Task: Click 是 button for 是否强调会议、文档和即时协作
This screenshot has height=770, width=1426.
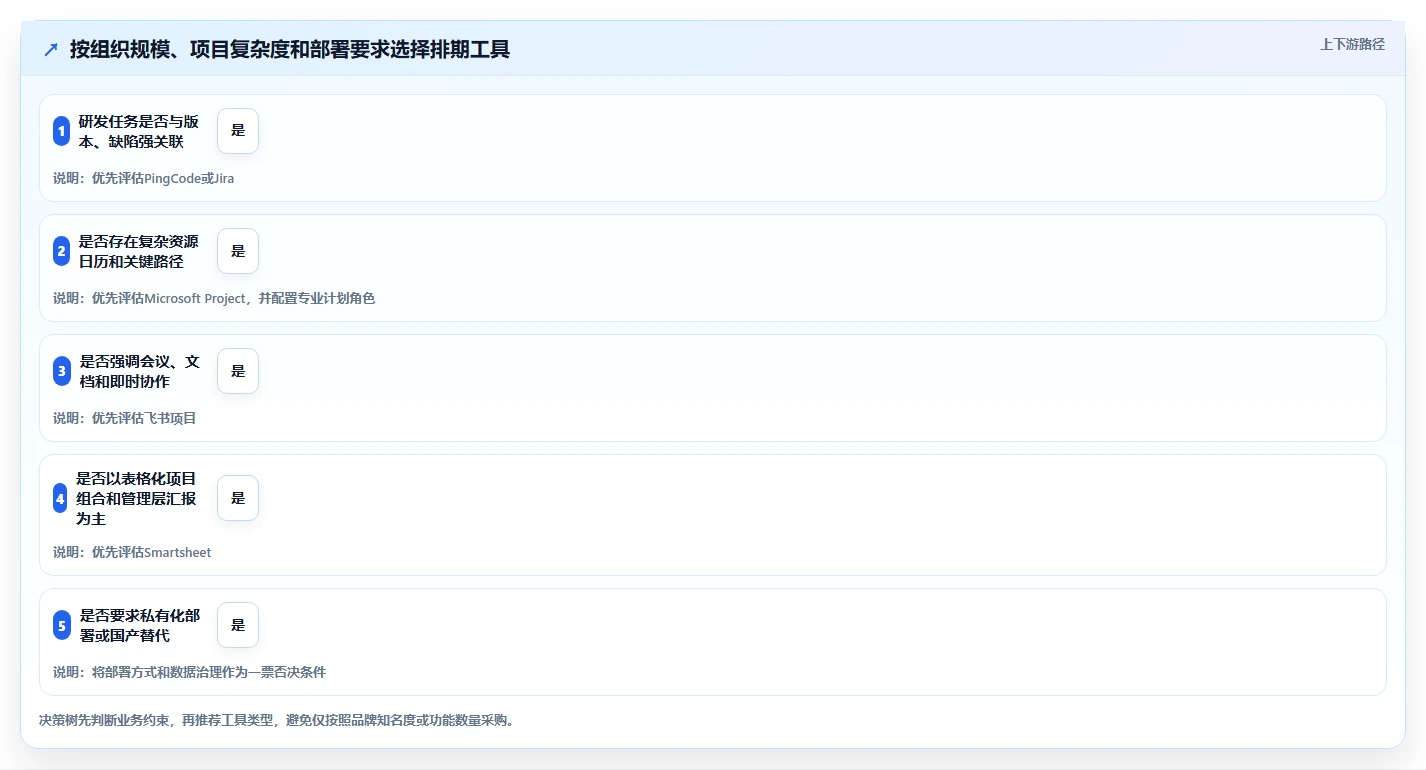Action: [238, 371]
